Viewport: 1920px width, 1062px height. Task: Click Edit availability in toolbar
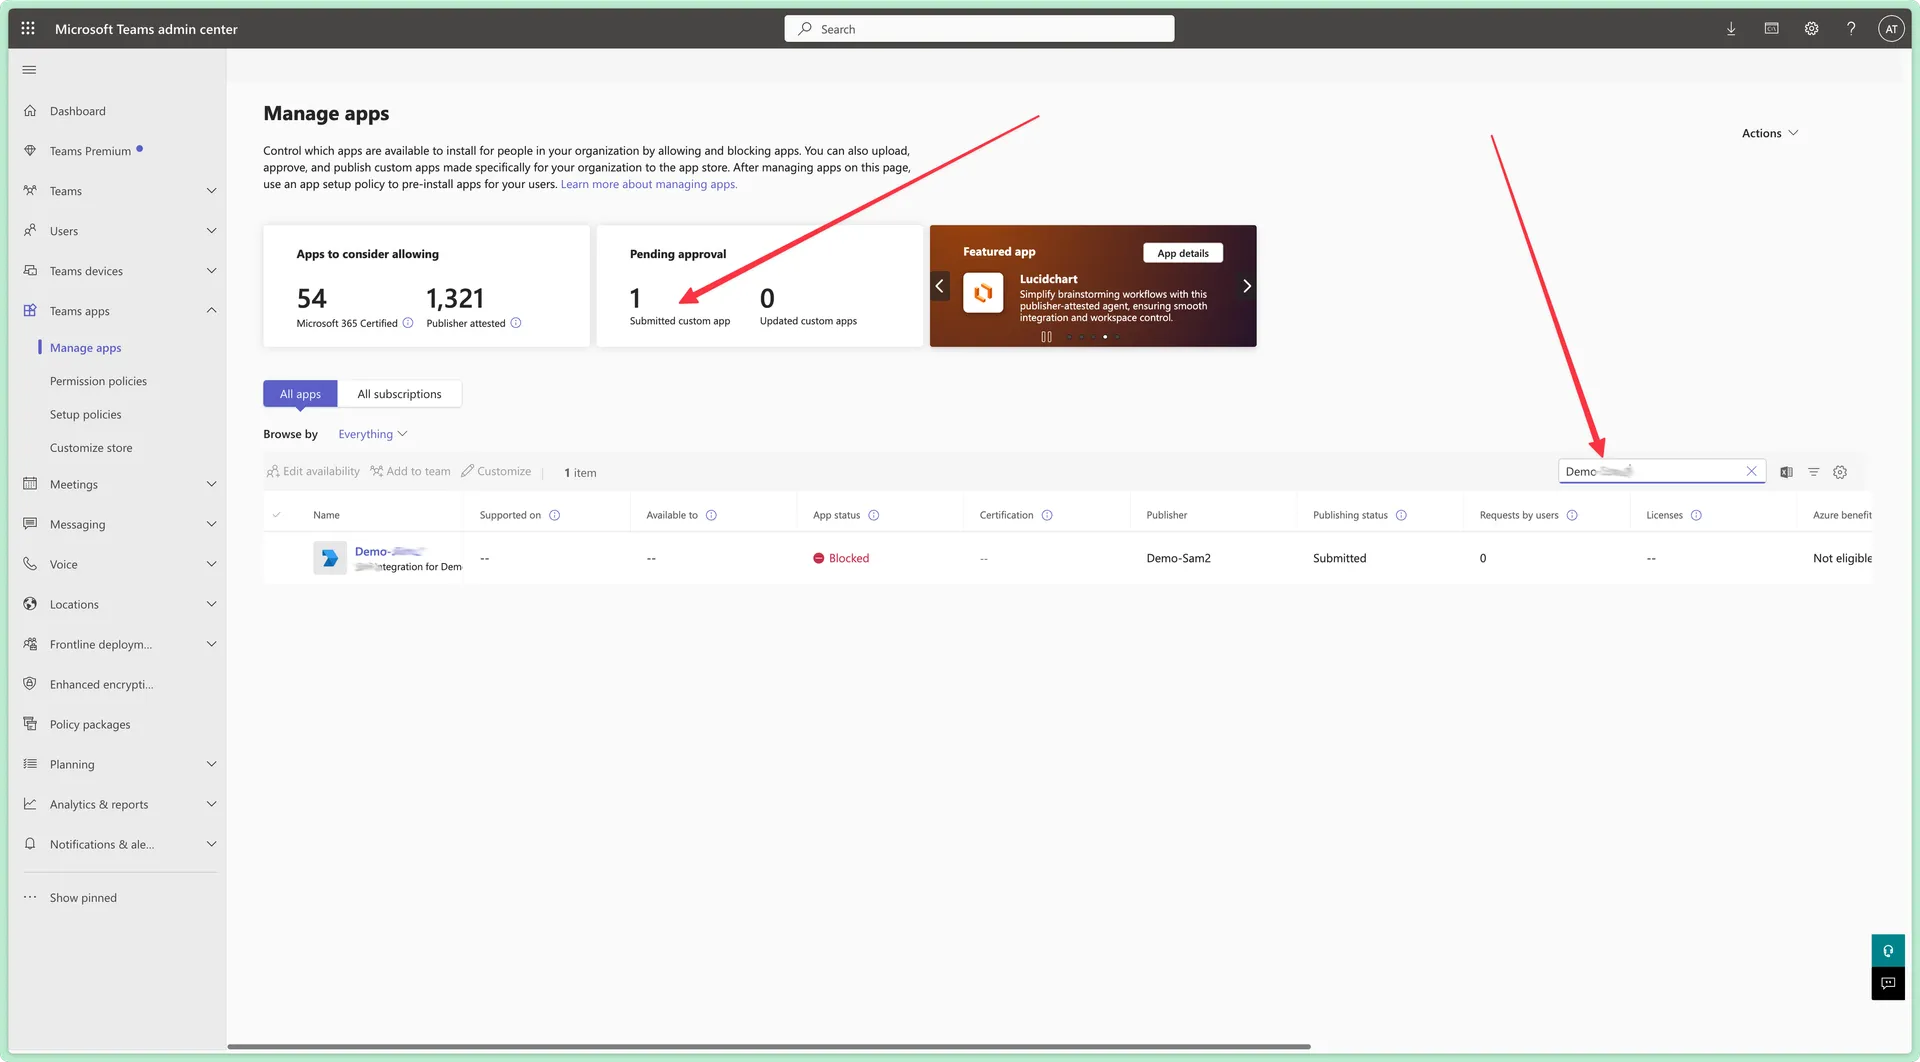(x=313, y=471)
